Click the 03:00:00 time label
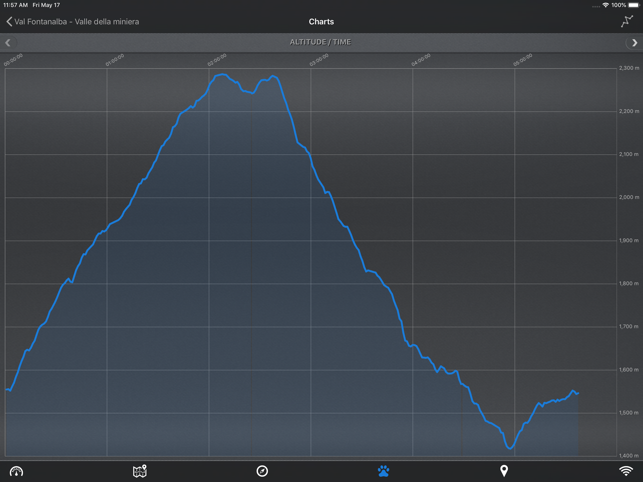The width and height of the screenshot is (643, 482). pos(319,59)
